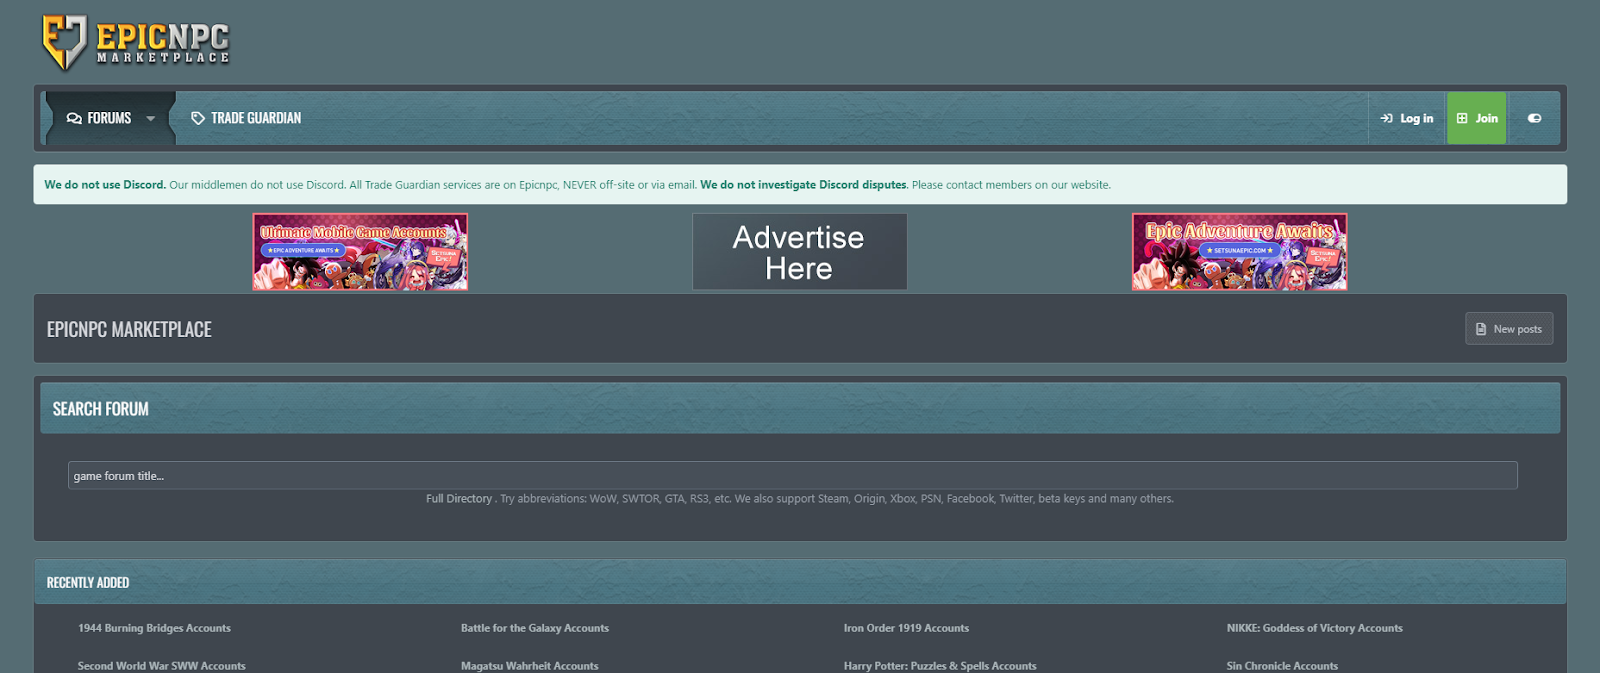Image resolution: width=1600 pixels, height=673 pixels.
Task: Open Harry Potter: Puzzles & Spells Accounts
Action: coord(940,666)
